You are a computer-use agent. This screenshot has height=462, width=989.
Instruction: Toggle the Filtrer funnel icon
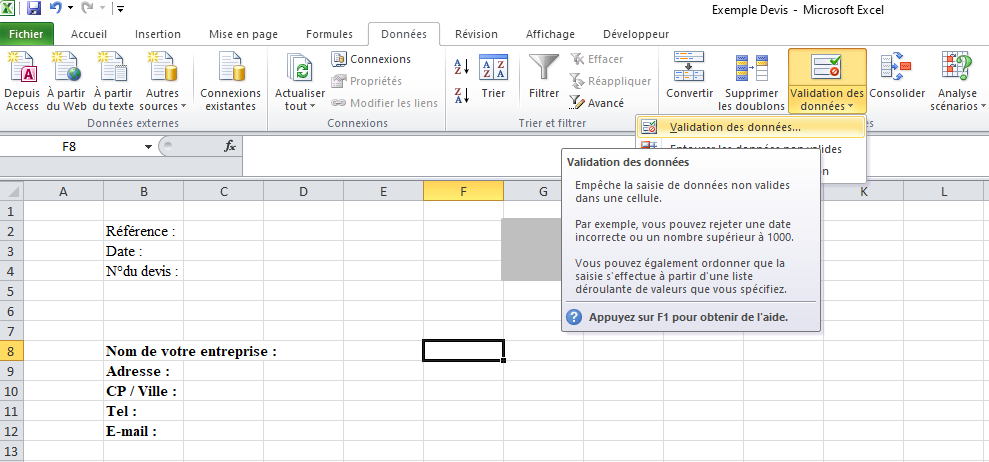[544, 77]
